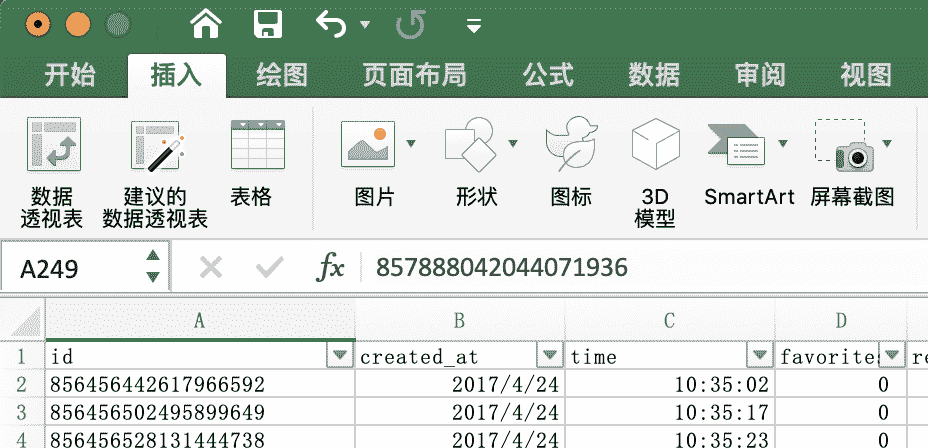The width and height of the screenshot is (928, 448).
Task: Click the fx insert function button
Action: (330, 267)
